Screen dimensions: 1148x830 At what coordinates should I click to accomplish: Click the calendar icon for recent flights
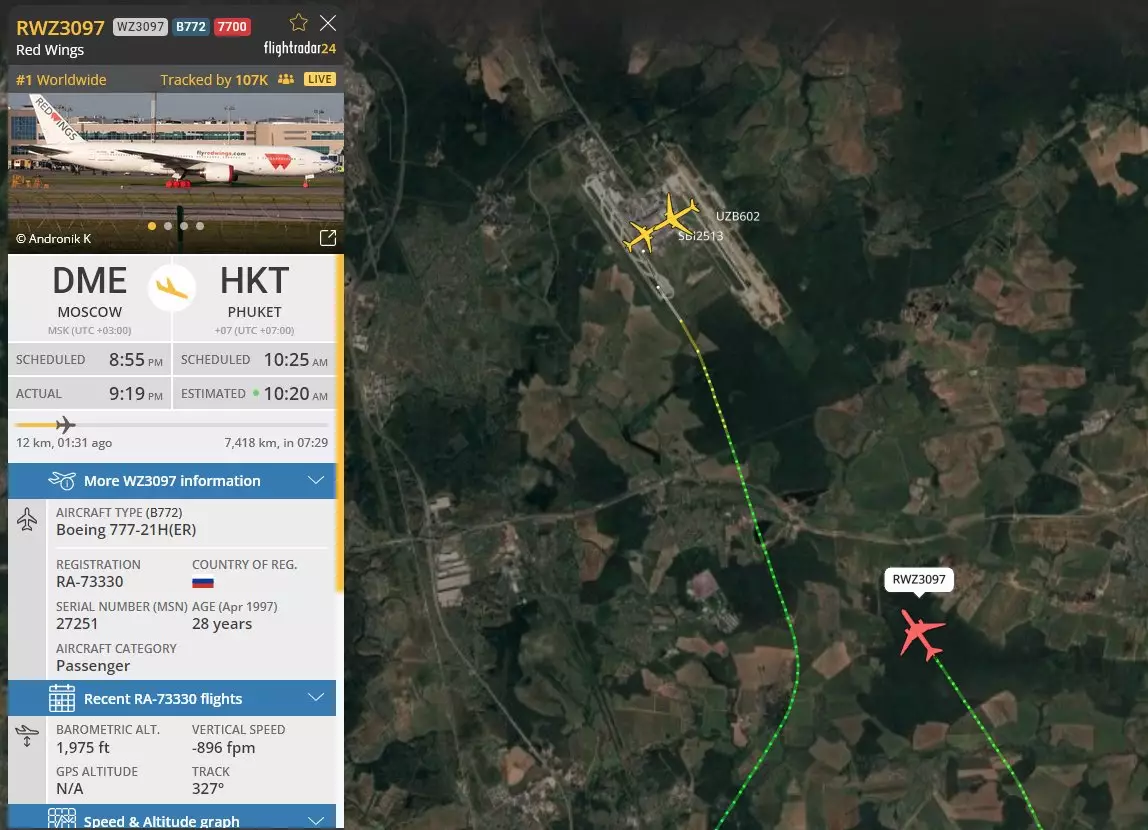[x=62, y=698]
